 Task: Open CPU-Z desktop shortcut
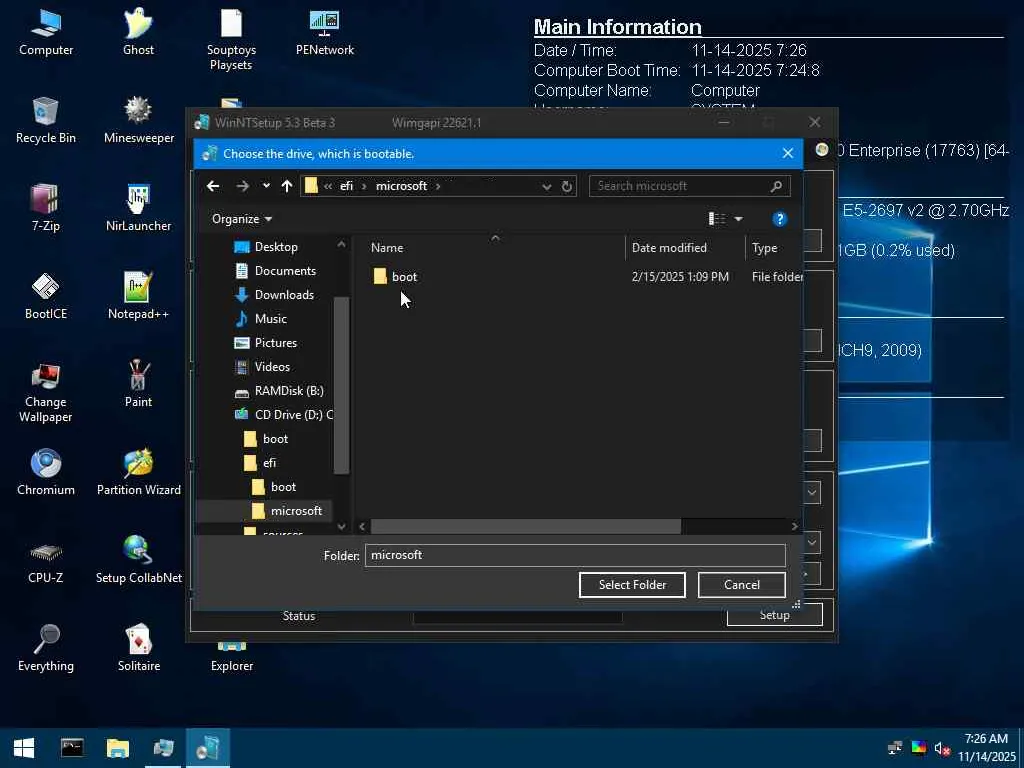(45, 560)
